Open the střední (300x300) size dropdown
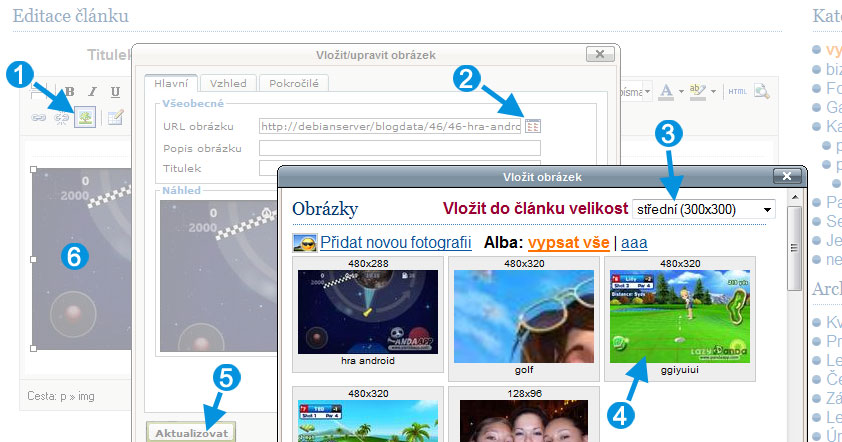The image size is (842, 442). (x=704, y=209)
